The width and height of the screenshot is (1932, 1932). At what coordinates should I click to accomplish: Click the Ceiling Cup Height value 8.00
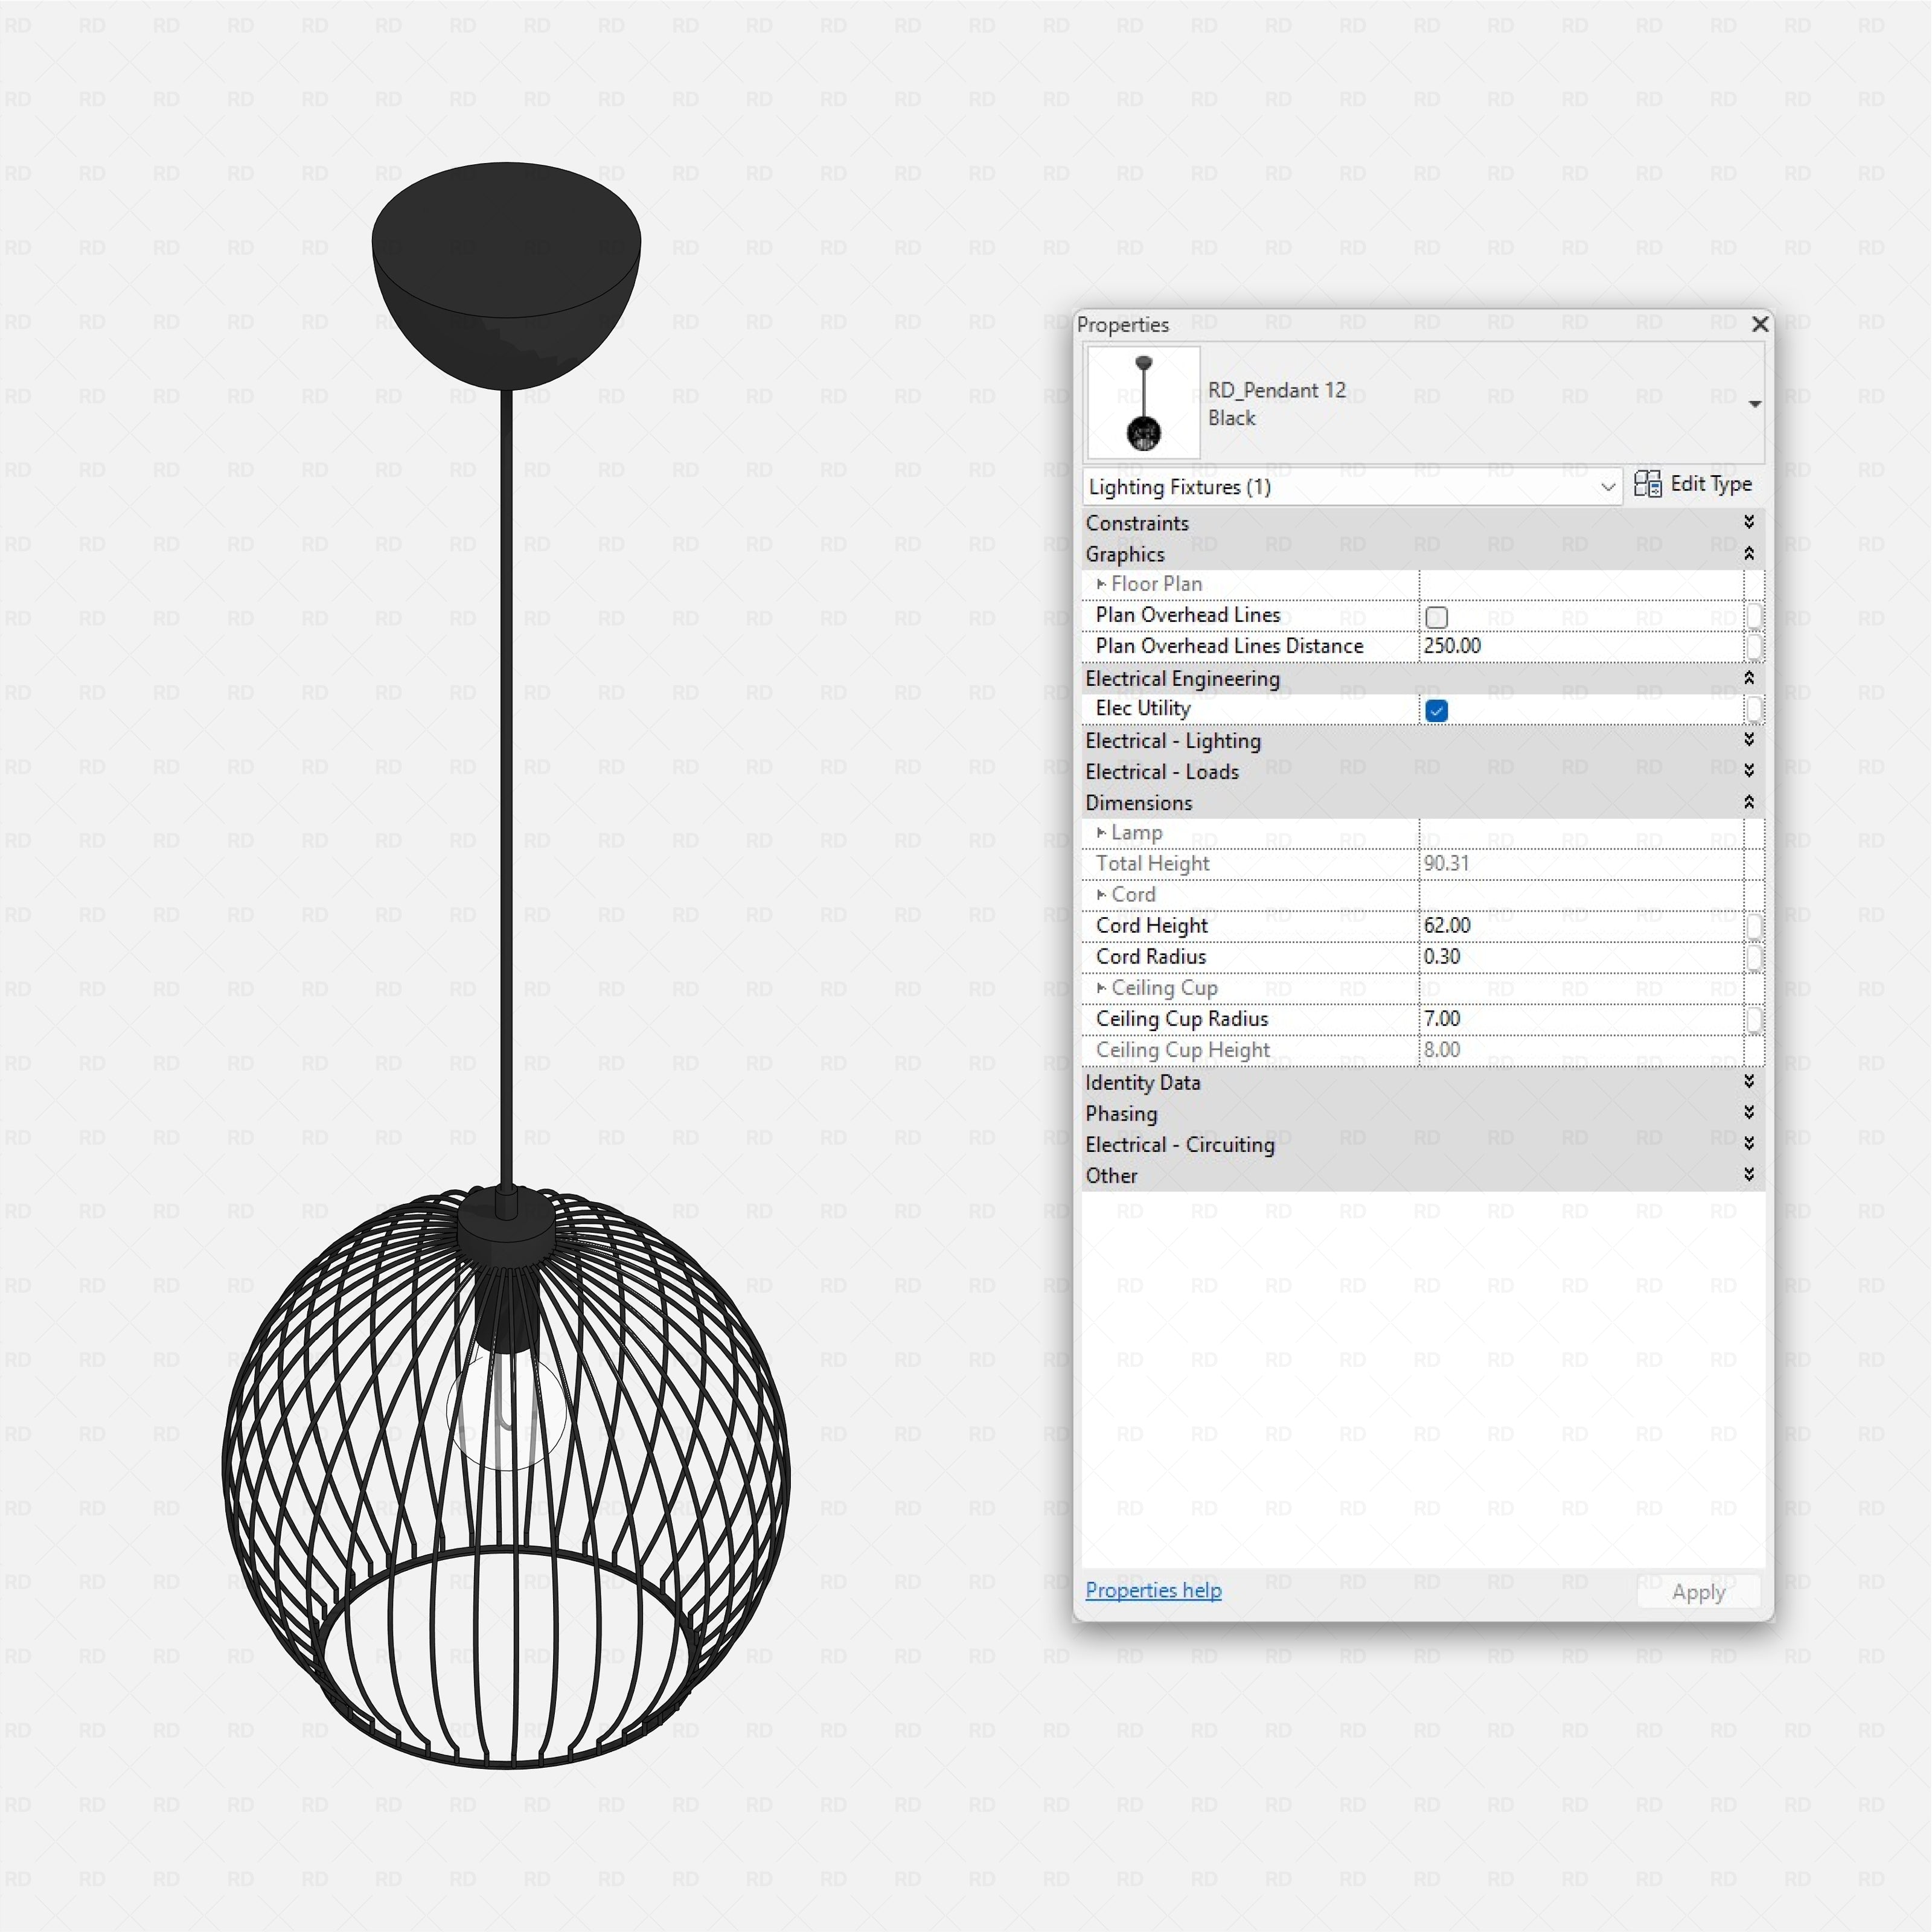tap(1442, 1050)
